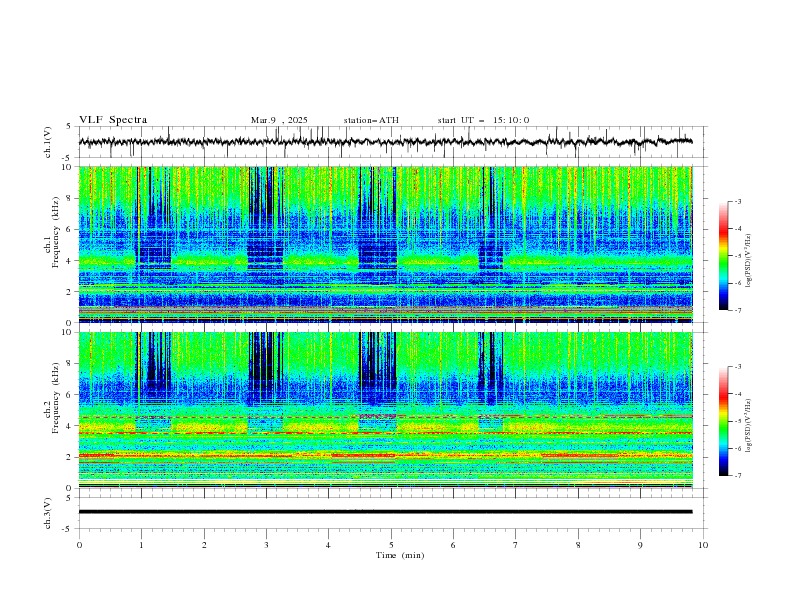Click the "-7" tick on ch.2 color bar

(x=737, y=476)
